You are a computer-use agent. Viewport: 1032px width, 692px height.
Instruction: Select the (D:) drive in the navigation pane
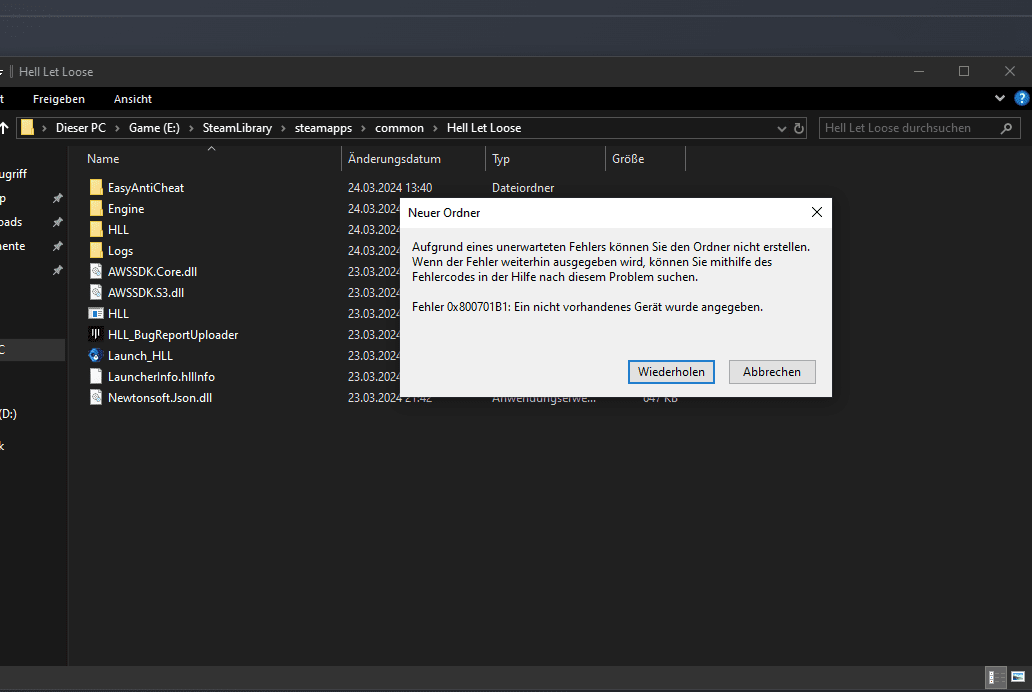(9, 413)
